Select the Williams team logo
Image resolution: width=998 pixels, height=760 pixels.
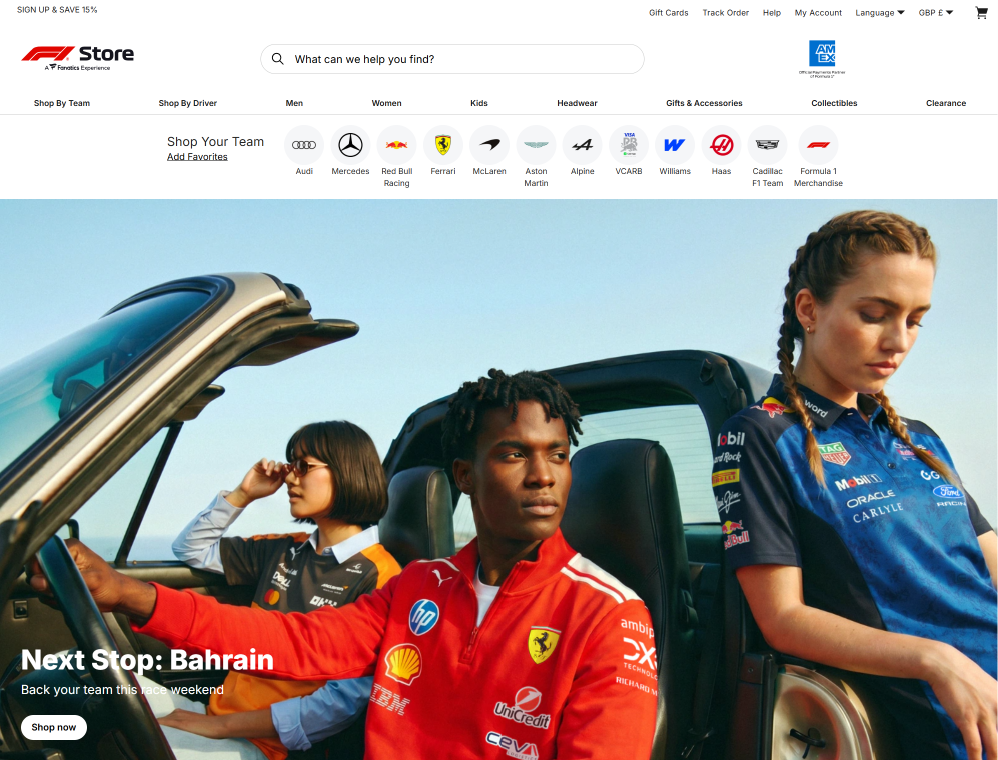click(x=675, y=145)
